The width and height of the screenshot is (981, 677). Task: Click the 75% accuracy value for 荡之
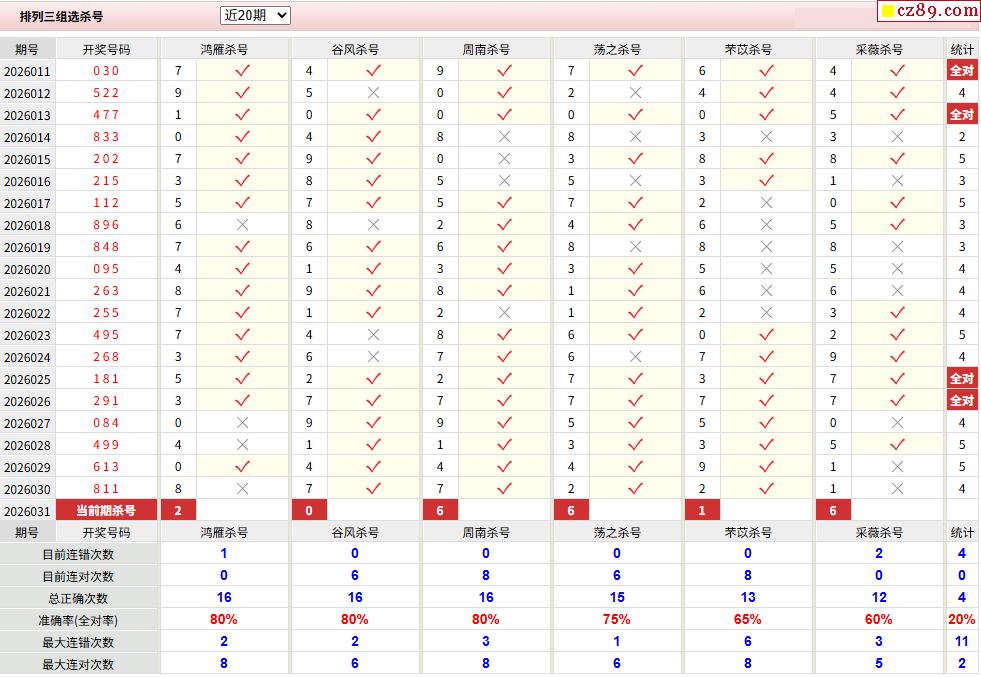coord(617,619)
